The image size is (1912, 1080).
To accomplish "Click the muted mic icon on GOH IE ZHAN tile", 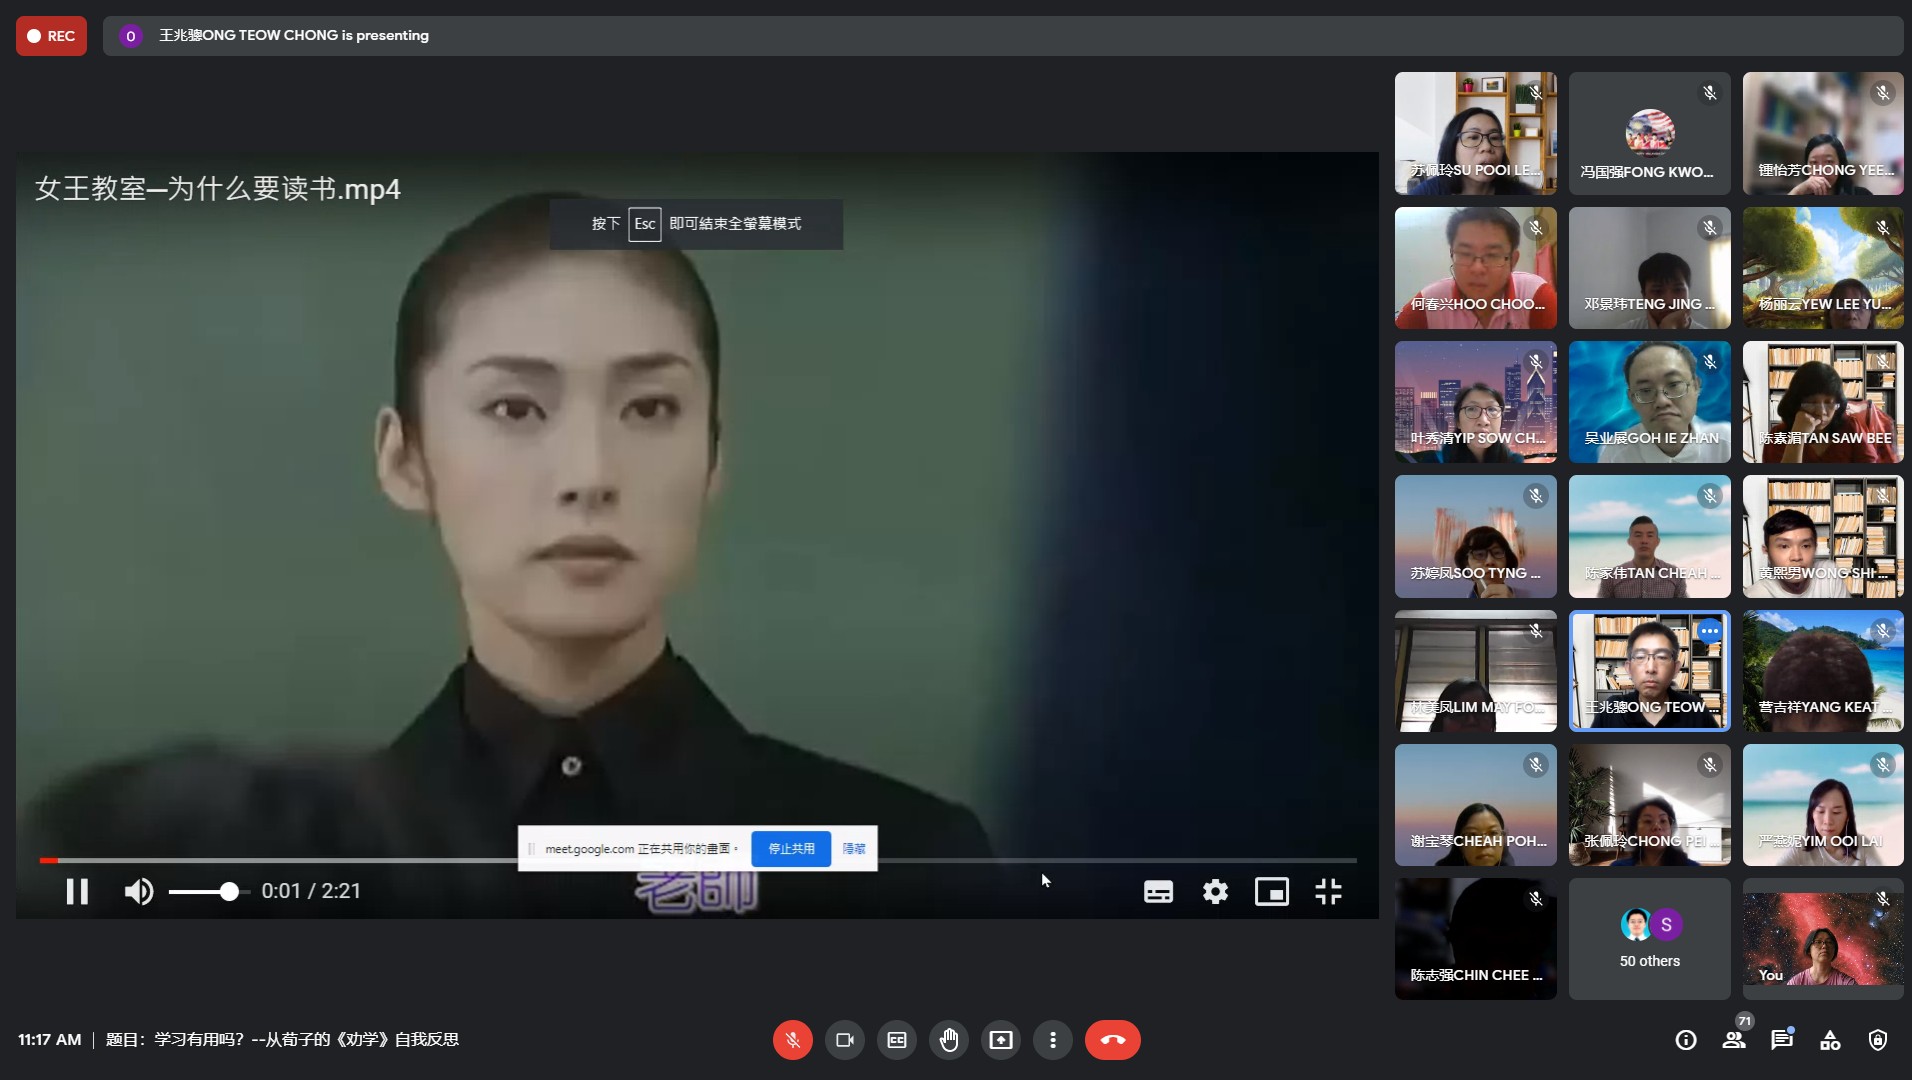I will 1710,362.
